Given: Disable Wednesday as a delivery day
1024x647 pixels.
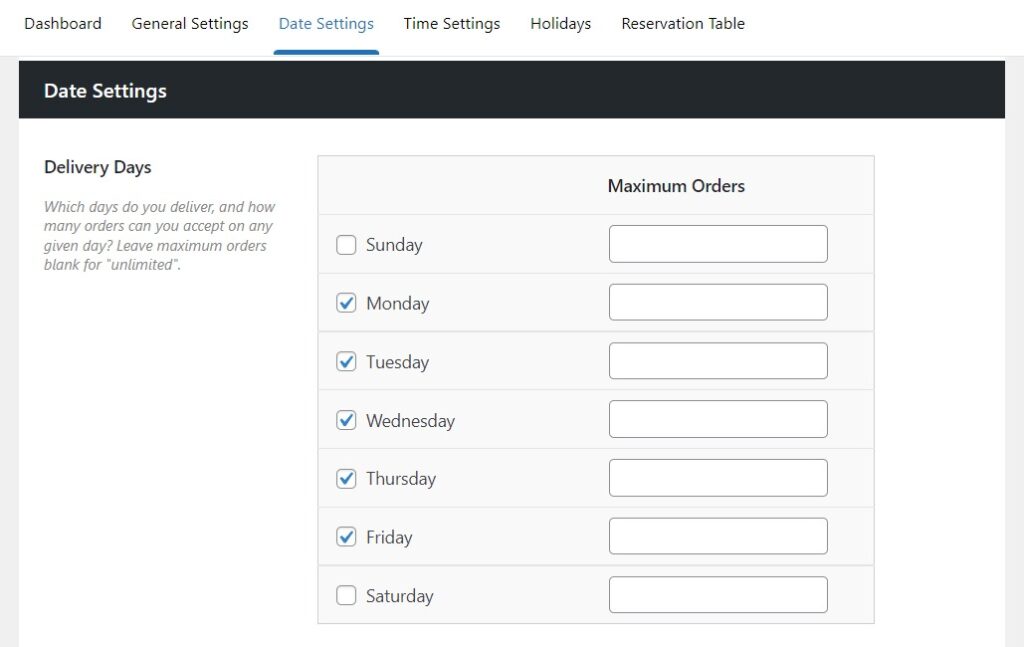Looking at the screenshot, I should tap(346, 419).
